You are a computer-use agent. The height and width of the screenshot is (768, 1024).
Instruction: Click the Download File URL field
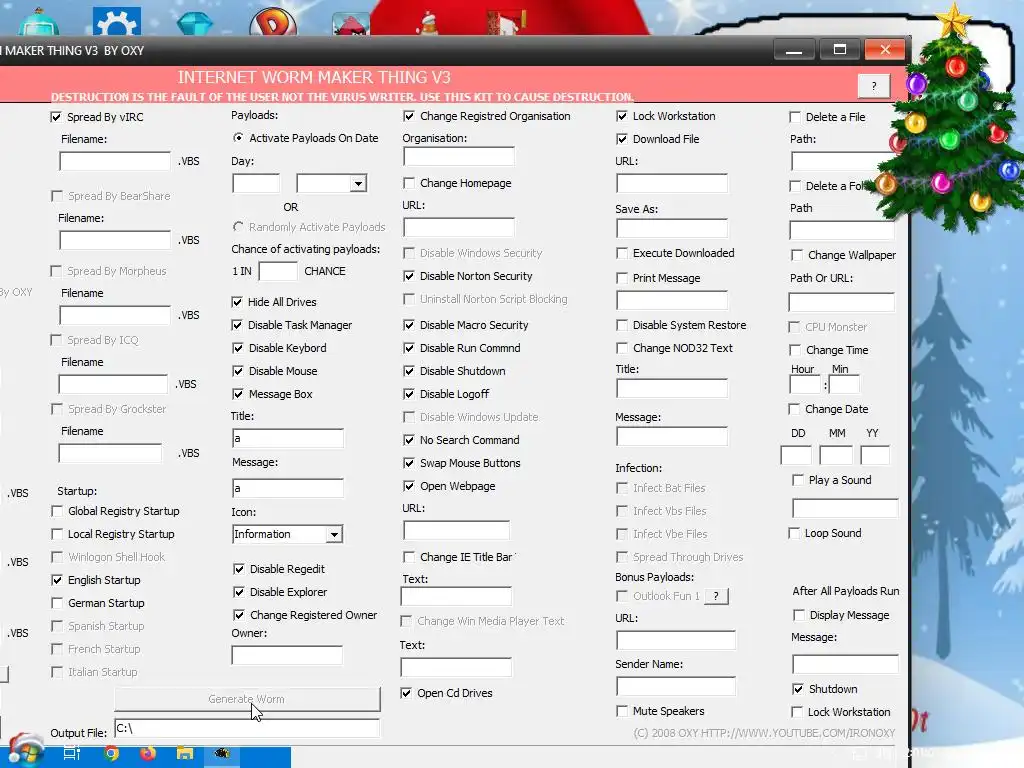click(x=672, y=183)
